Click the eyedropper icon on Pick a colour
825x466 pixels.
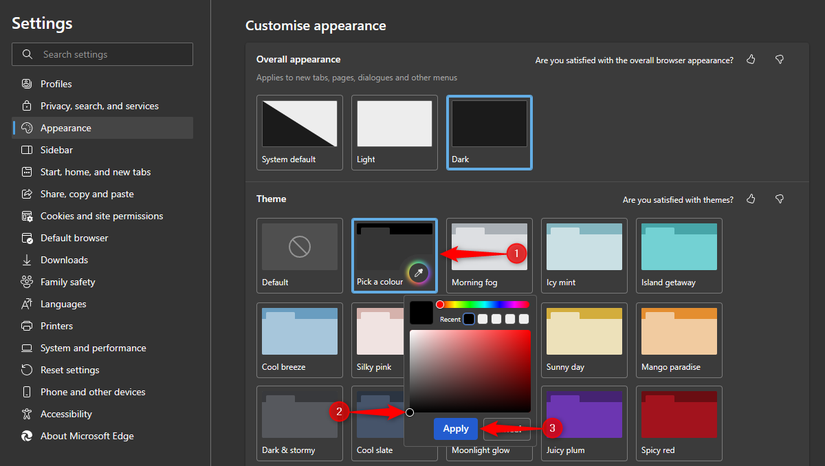click(x=418, y=272)
